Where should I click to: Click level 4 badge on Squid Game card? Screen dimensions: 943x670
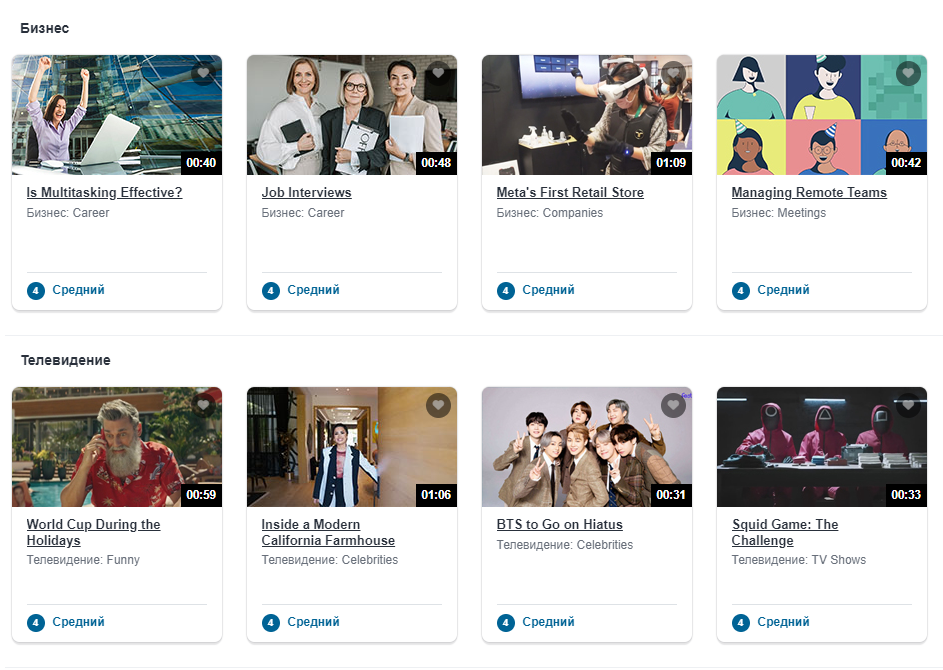[x=741, y=623]
